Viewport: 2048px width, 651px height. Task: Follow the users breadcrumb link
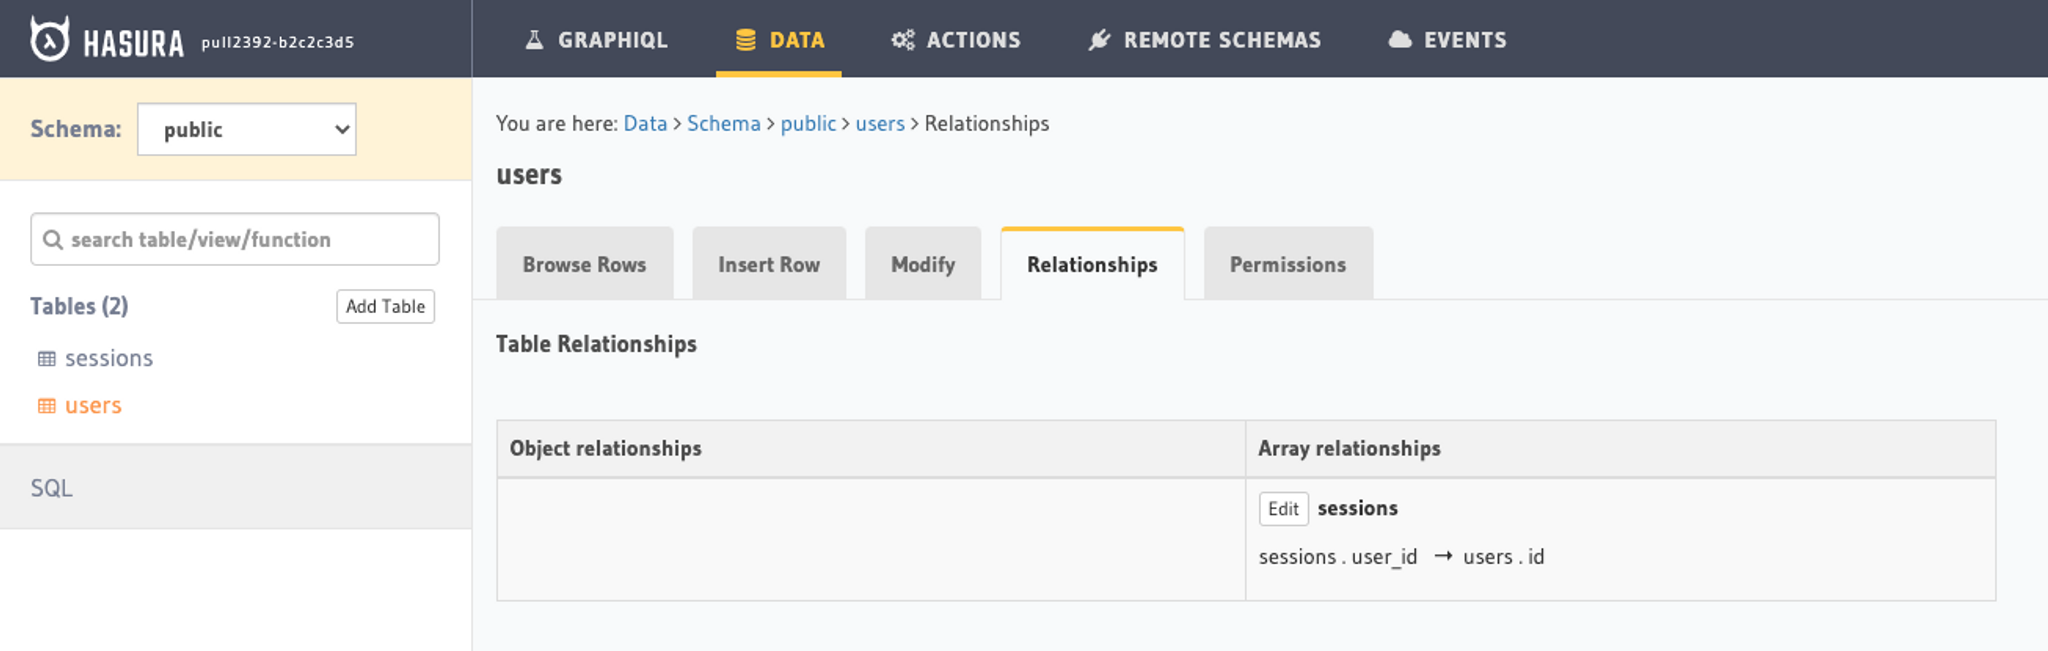point(880,123)
